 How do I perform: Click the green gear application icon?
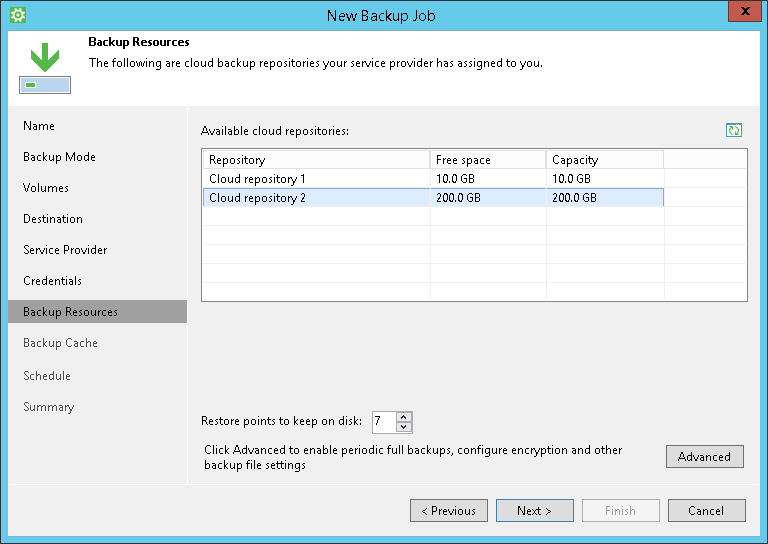tap(18, 15)
